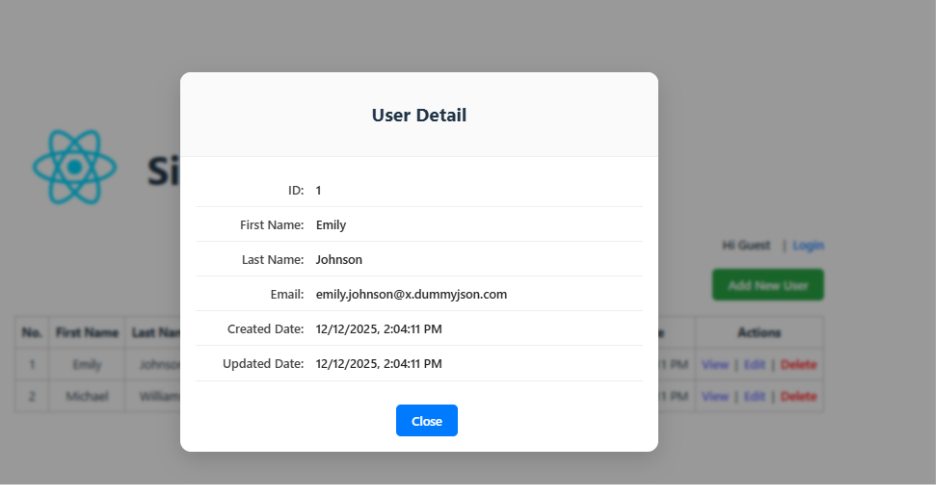Image resolution: width=936 pixels, height=486 pixels.
Task: Hit Delete link in Michael's row
Action: click(798, 397)
